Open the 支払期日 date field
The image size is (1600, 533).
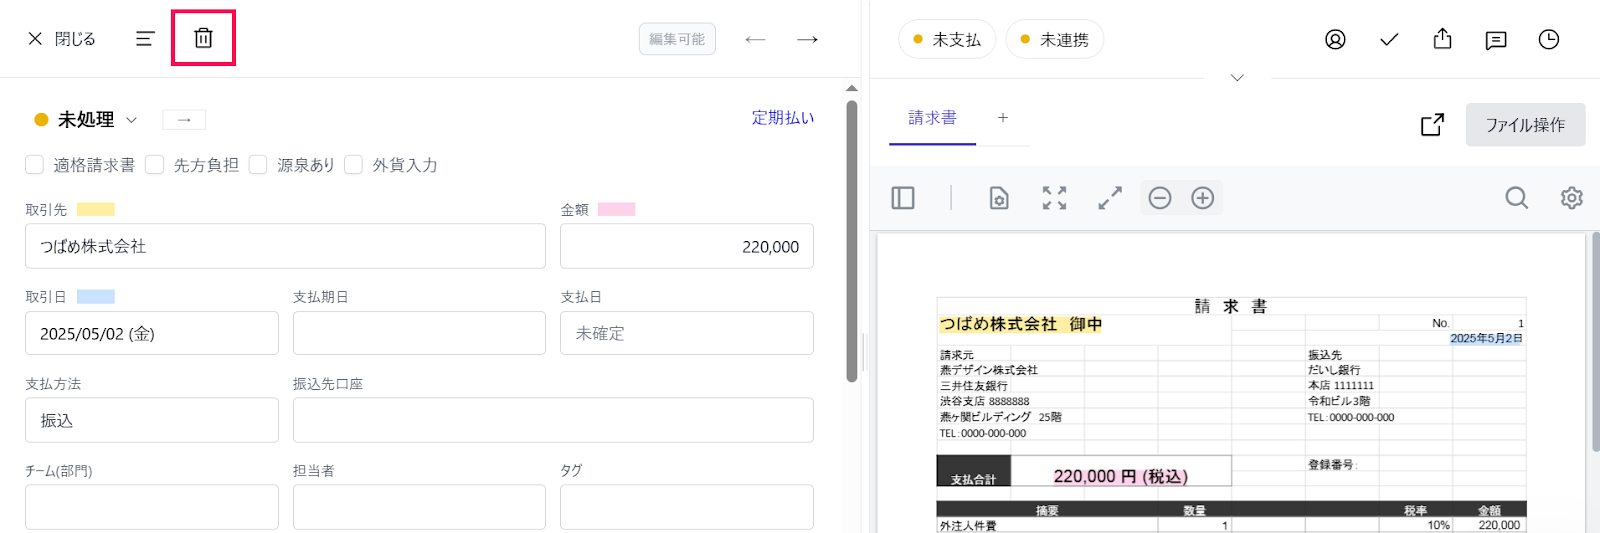pyautogui.click(x=419, y=333)
